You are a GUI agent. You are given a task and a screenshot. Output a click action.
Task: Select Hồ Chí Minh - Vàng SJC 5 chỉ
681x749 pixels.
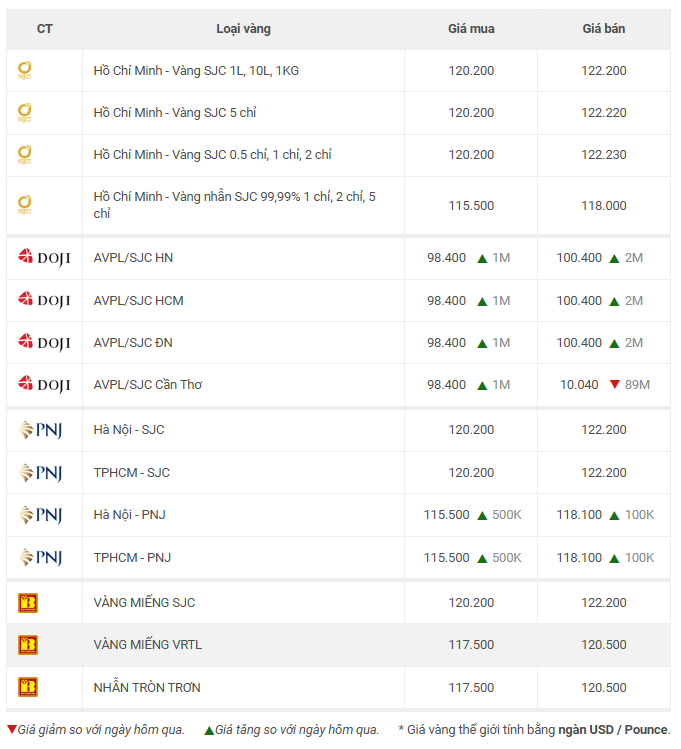tap(175, 113)
